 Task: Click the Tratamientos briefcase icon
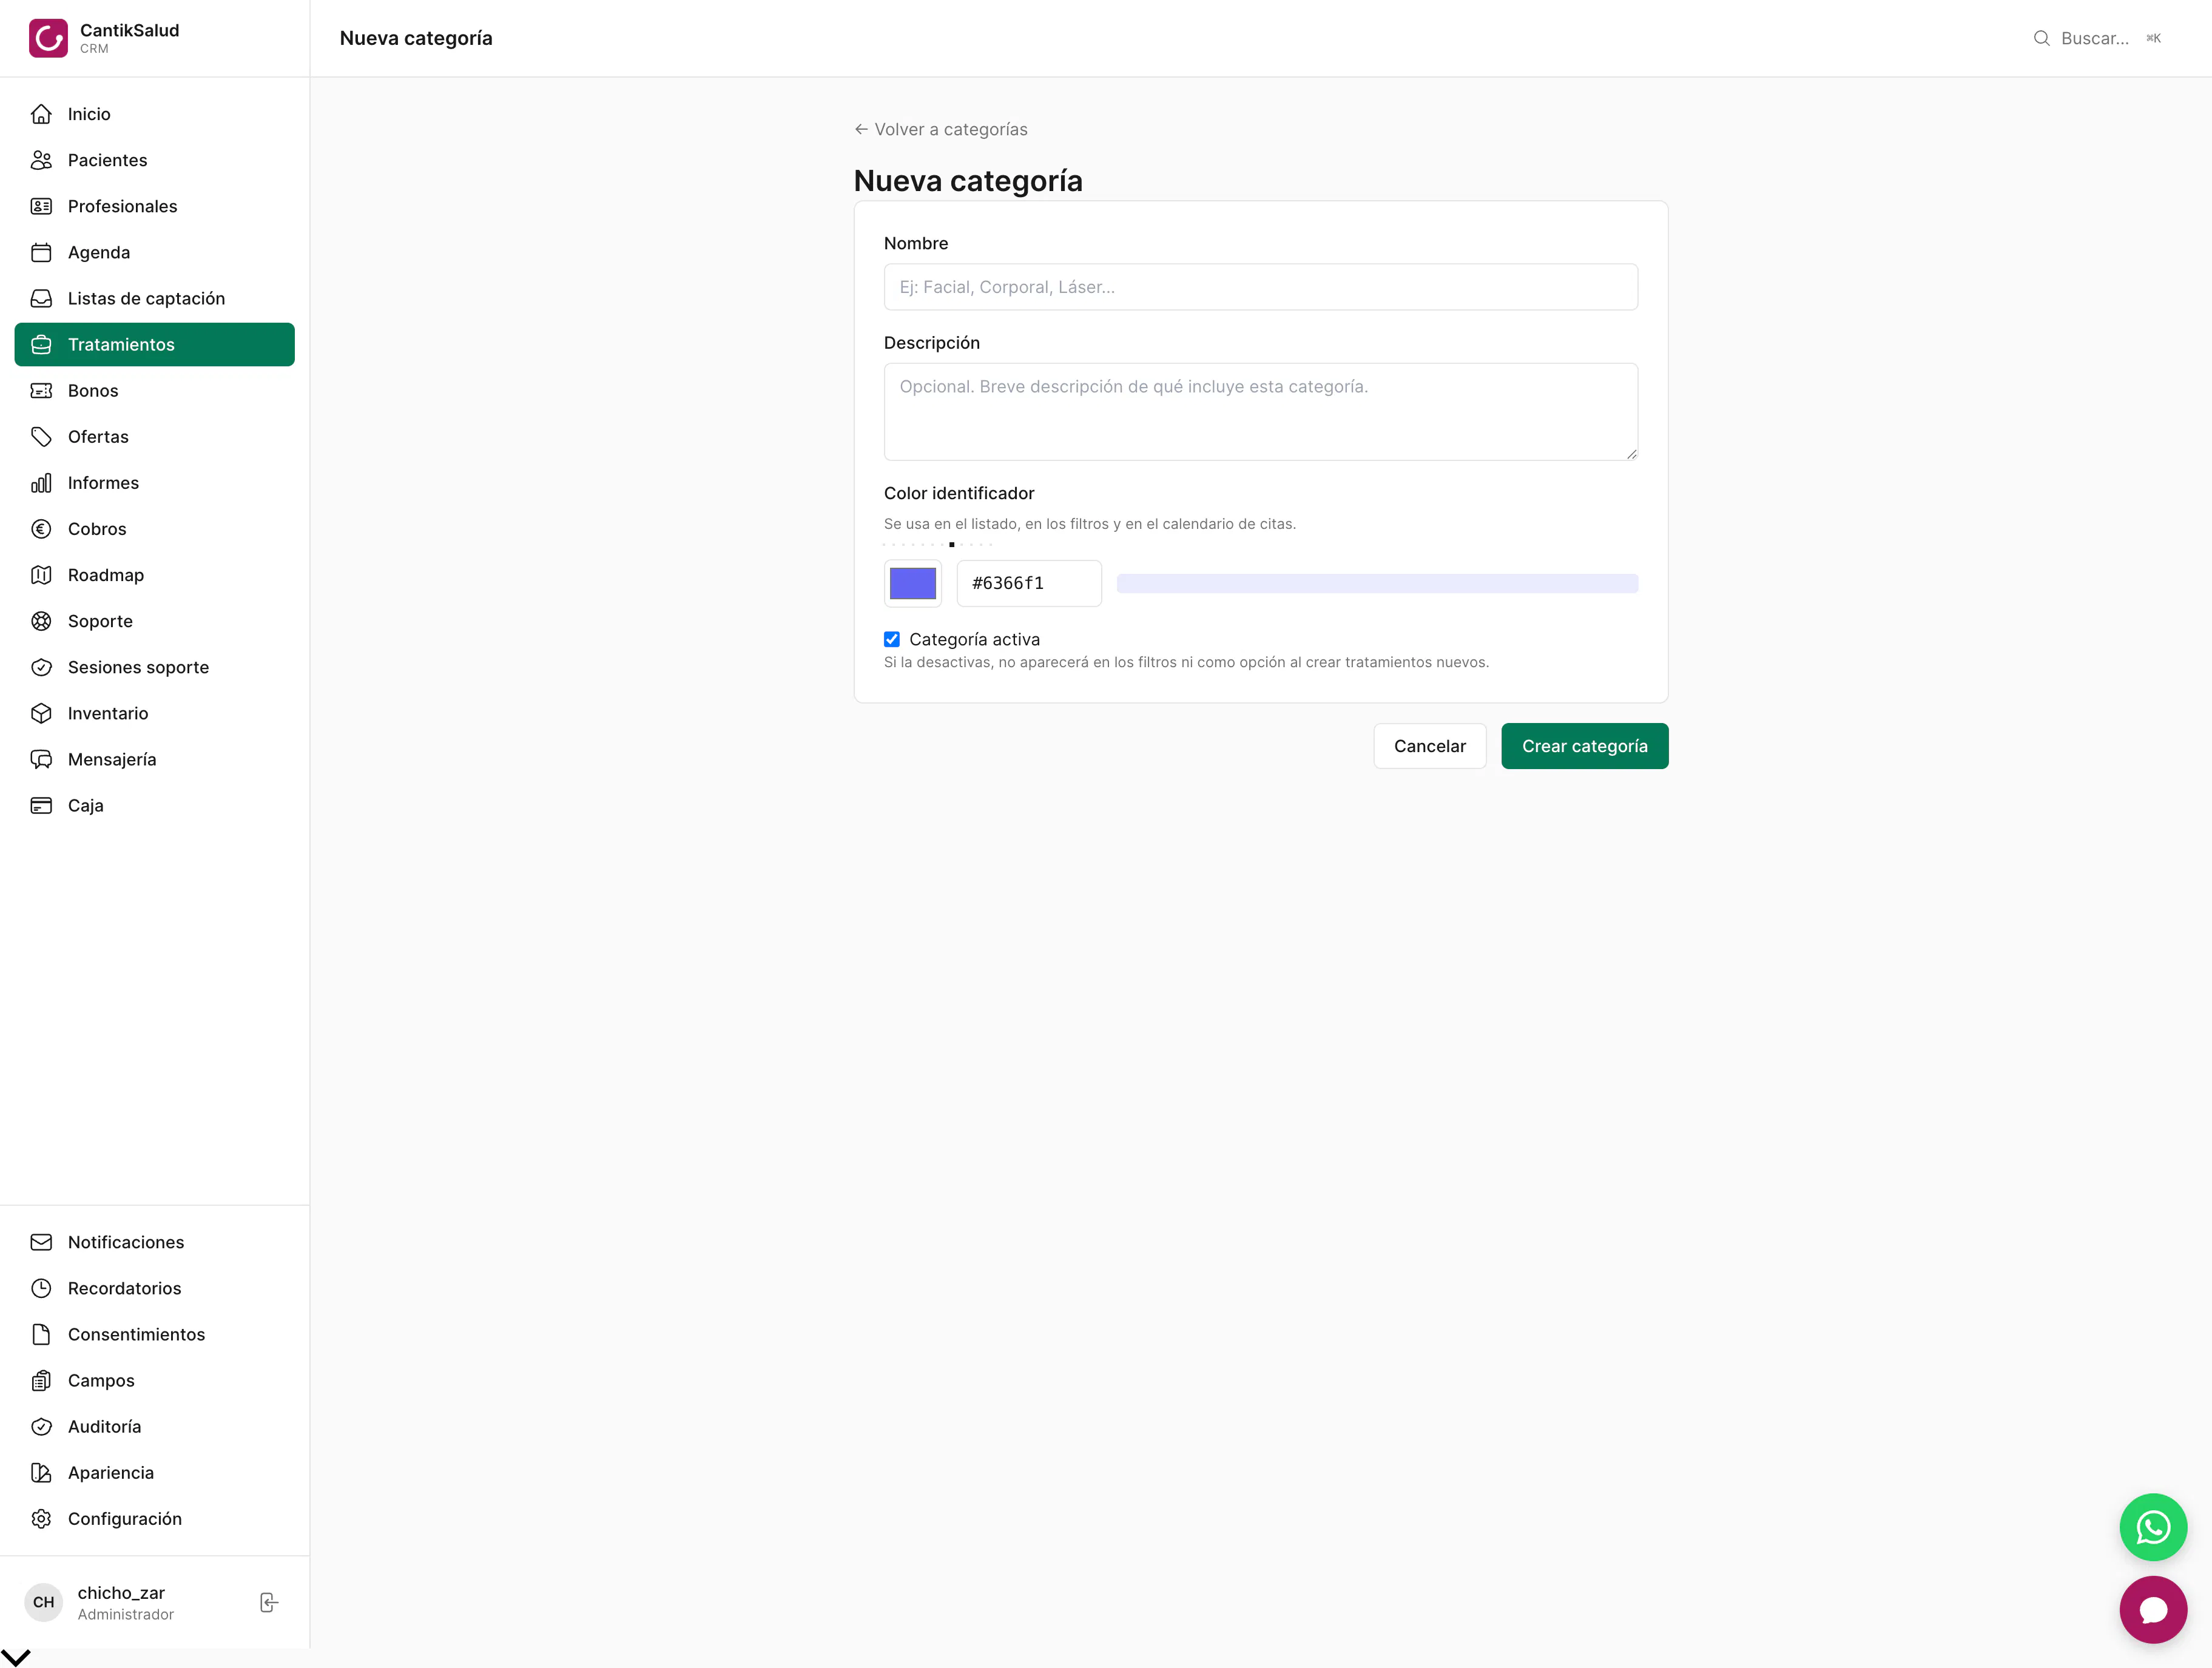pyautogui.click(x=41, y=344)
